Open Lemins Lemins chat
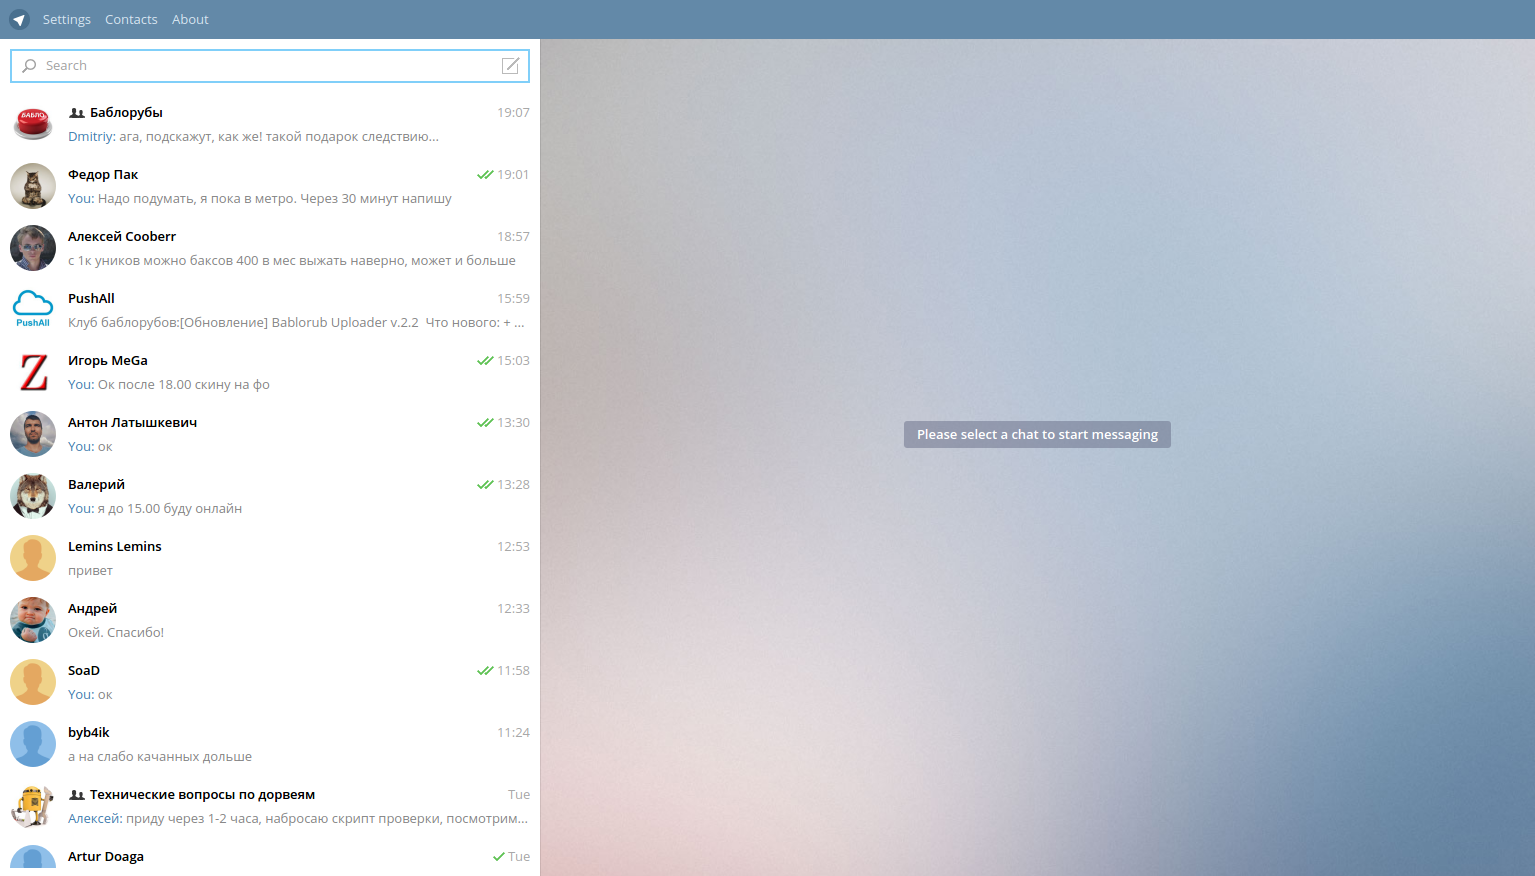The image size is (1535, 876). tap(270, 558)
